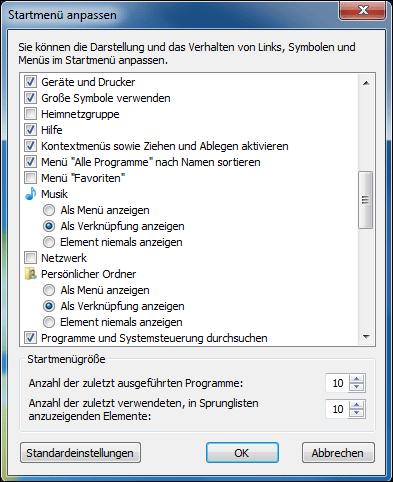Uncheck the Geräte und Drucker checkbox
This screenshot has height=482, width=393.
(x=30, y=82)
